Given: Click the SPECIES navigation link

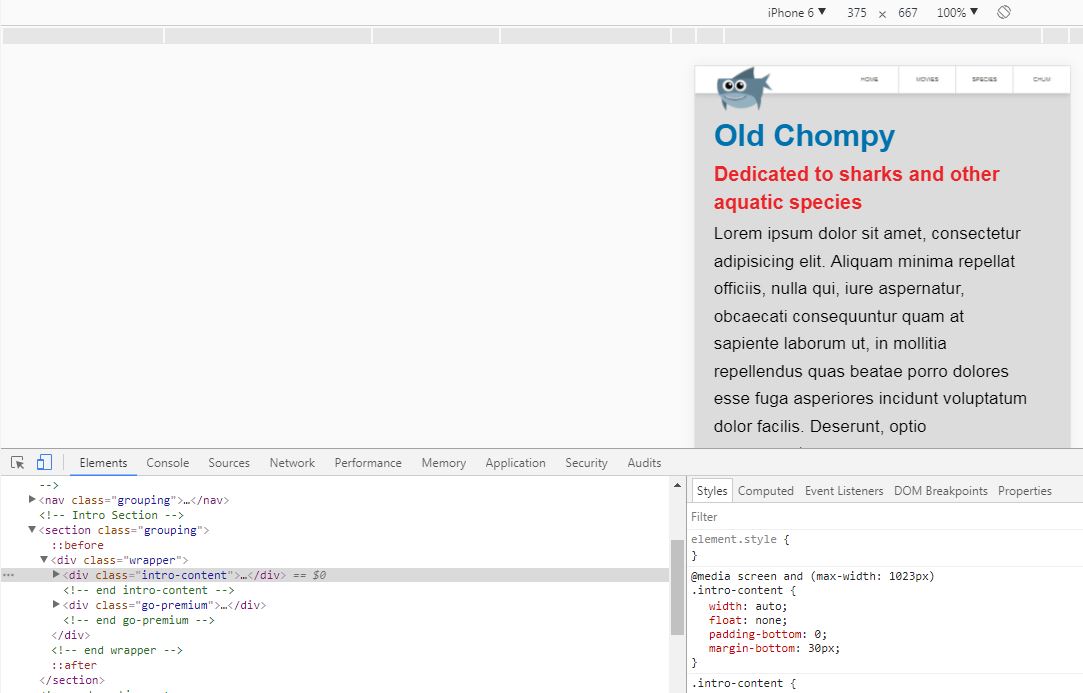Looking at the screenshot, I should pos(984,79).
